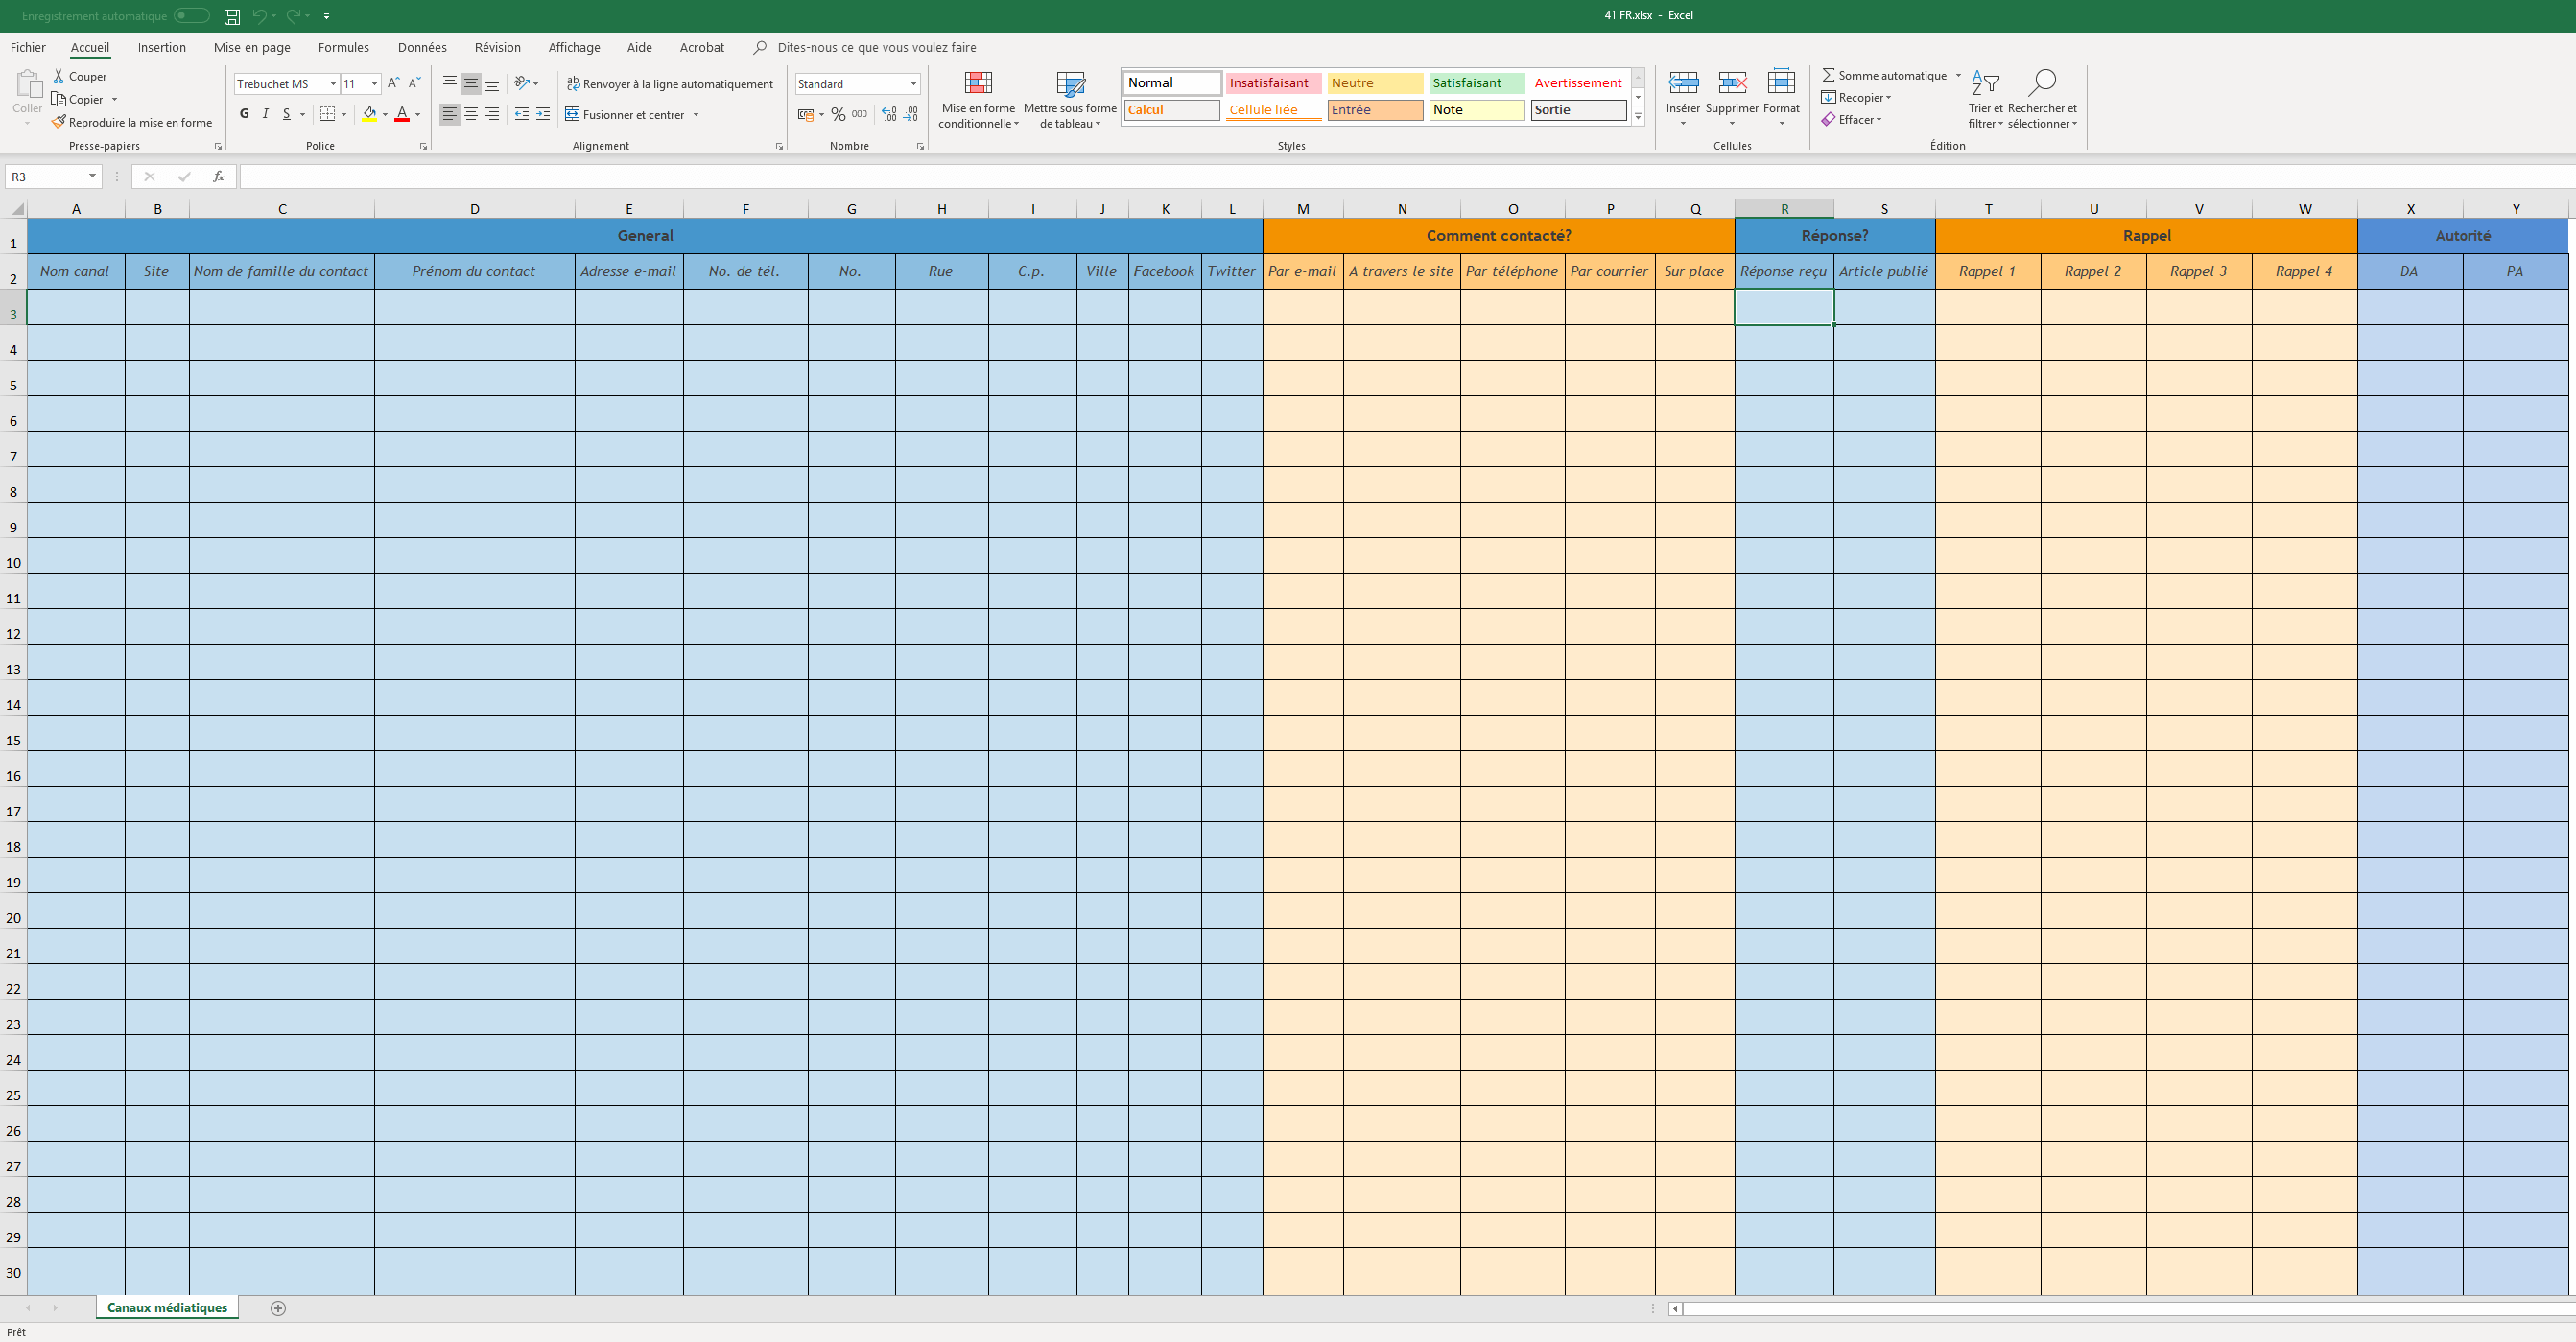Viewport: 2576px width, 1342px height.
Task: Expand the Number Format dropdown
Action: click(915, 83)
